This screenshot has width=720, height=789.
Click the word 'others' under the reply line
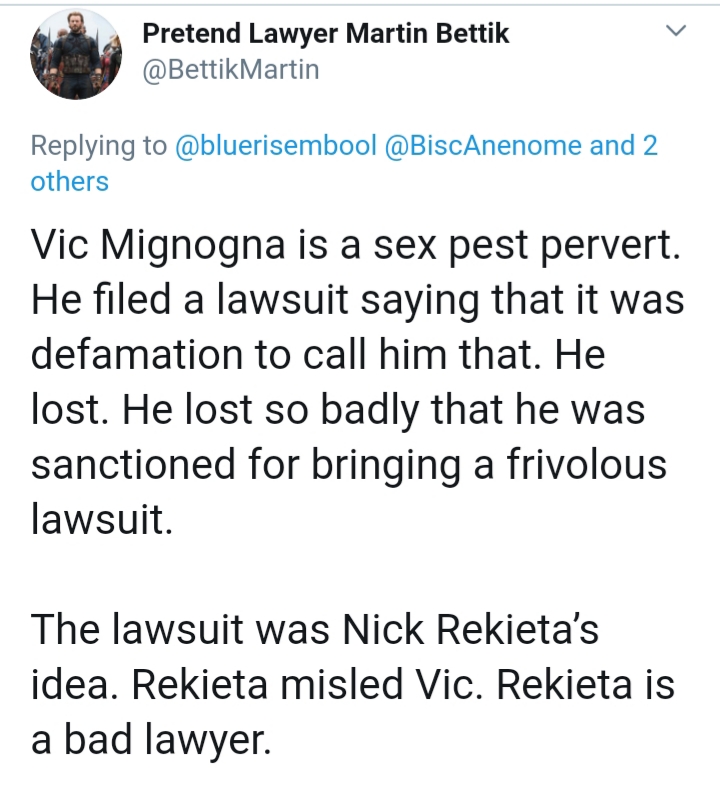69,181
